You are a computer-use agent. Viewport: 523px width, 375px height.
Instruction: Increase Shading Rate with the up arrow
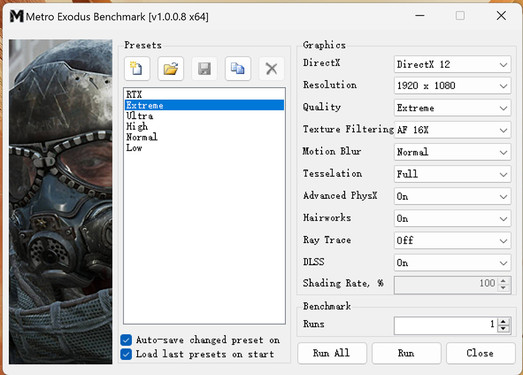coord(503,281)
